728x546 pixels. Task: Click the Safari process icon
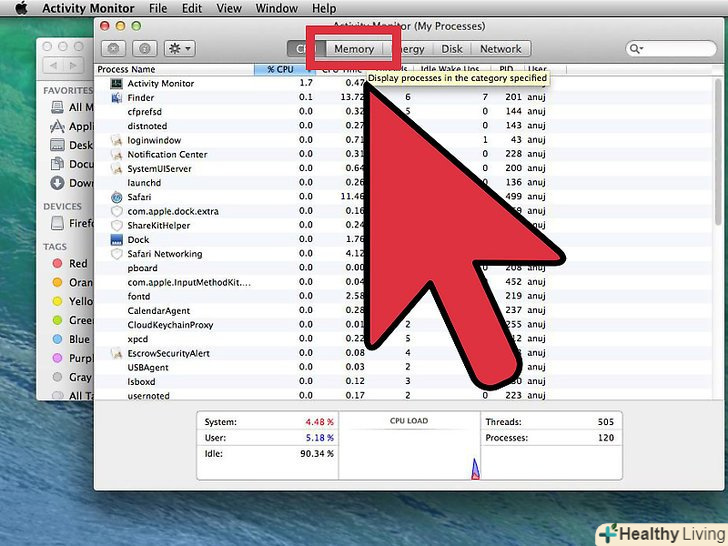[117, 197]
